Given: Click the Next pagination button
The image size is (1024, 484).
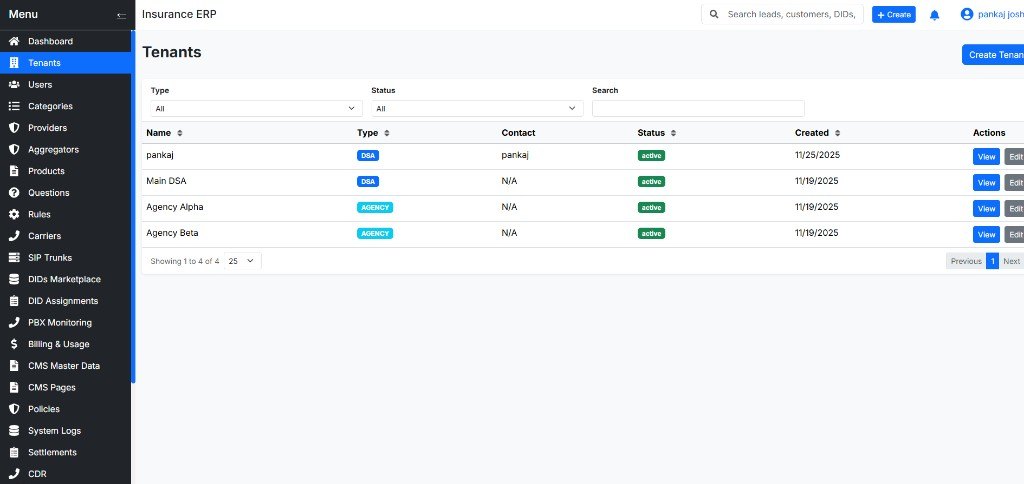Looking at the screenshot, I should coord(1011,261).
